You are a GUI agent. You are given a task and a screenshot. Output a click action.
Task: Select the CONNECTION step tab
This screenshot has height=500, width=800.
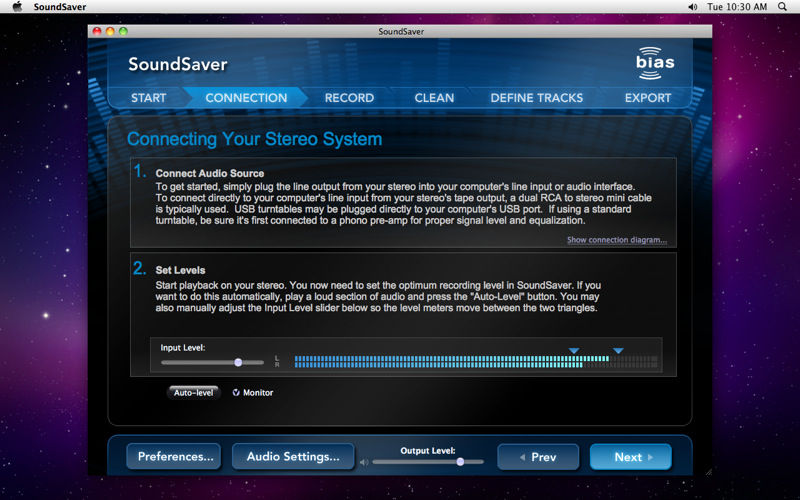click(246, 98)
